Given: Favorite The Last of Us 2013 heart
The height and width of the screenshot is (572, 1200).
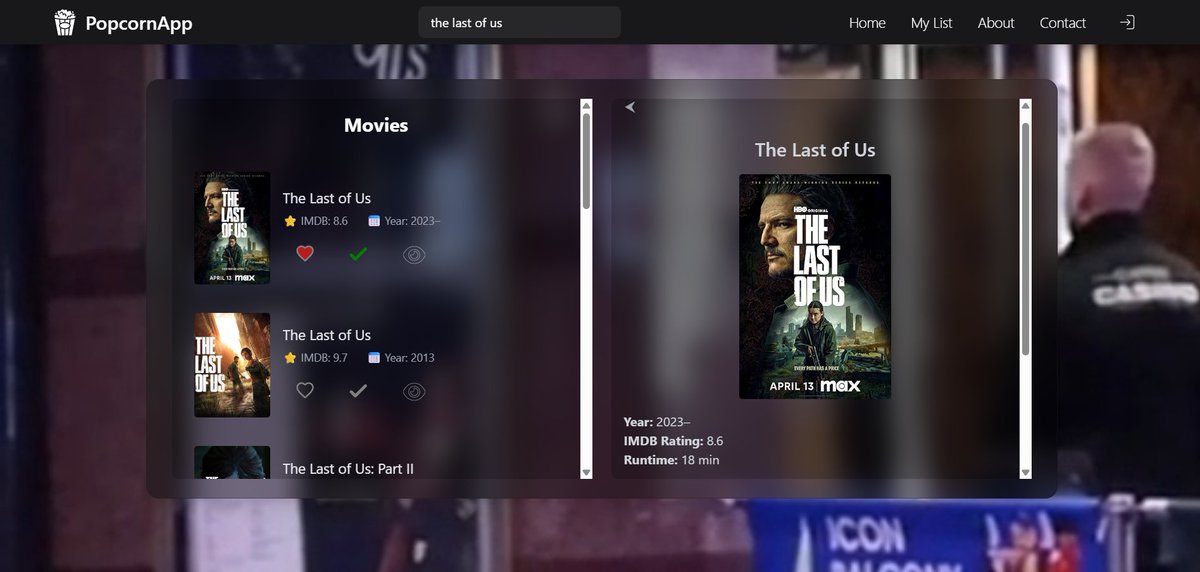Looking at the screenshot, I should [305, 391].
